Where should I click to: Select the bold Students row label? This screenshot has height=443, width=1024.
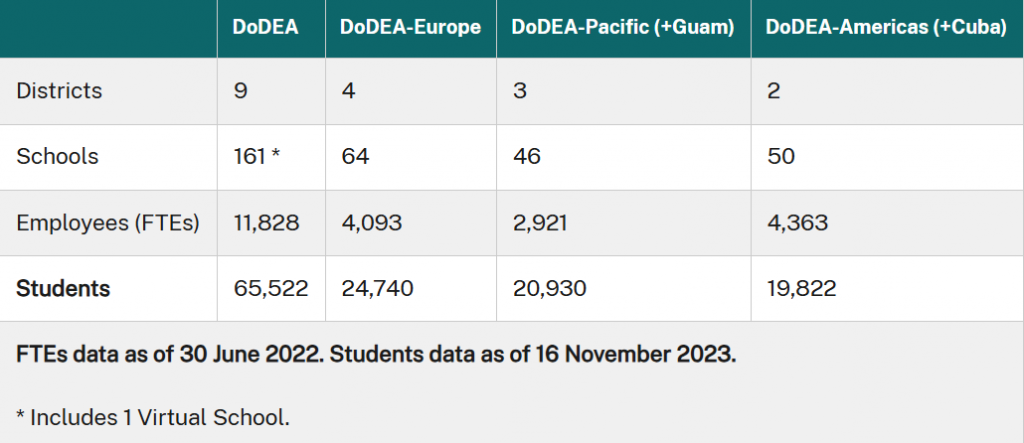[63, 289]
